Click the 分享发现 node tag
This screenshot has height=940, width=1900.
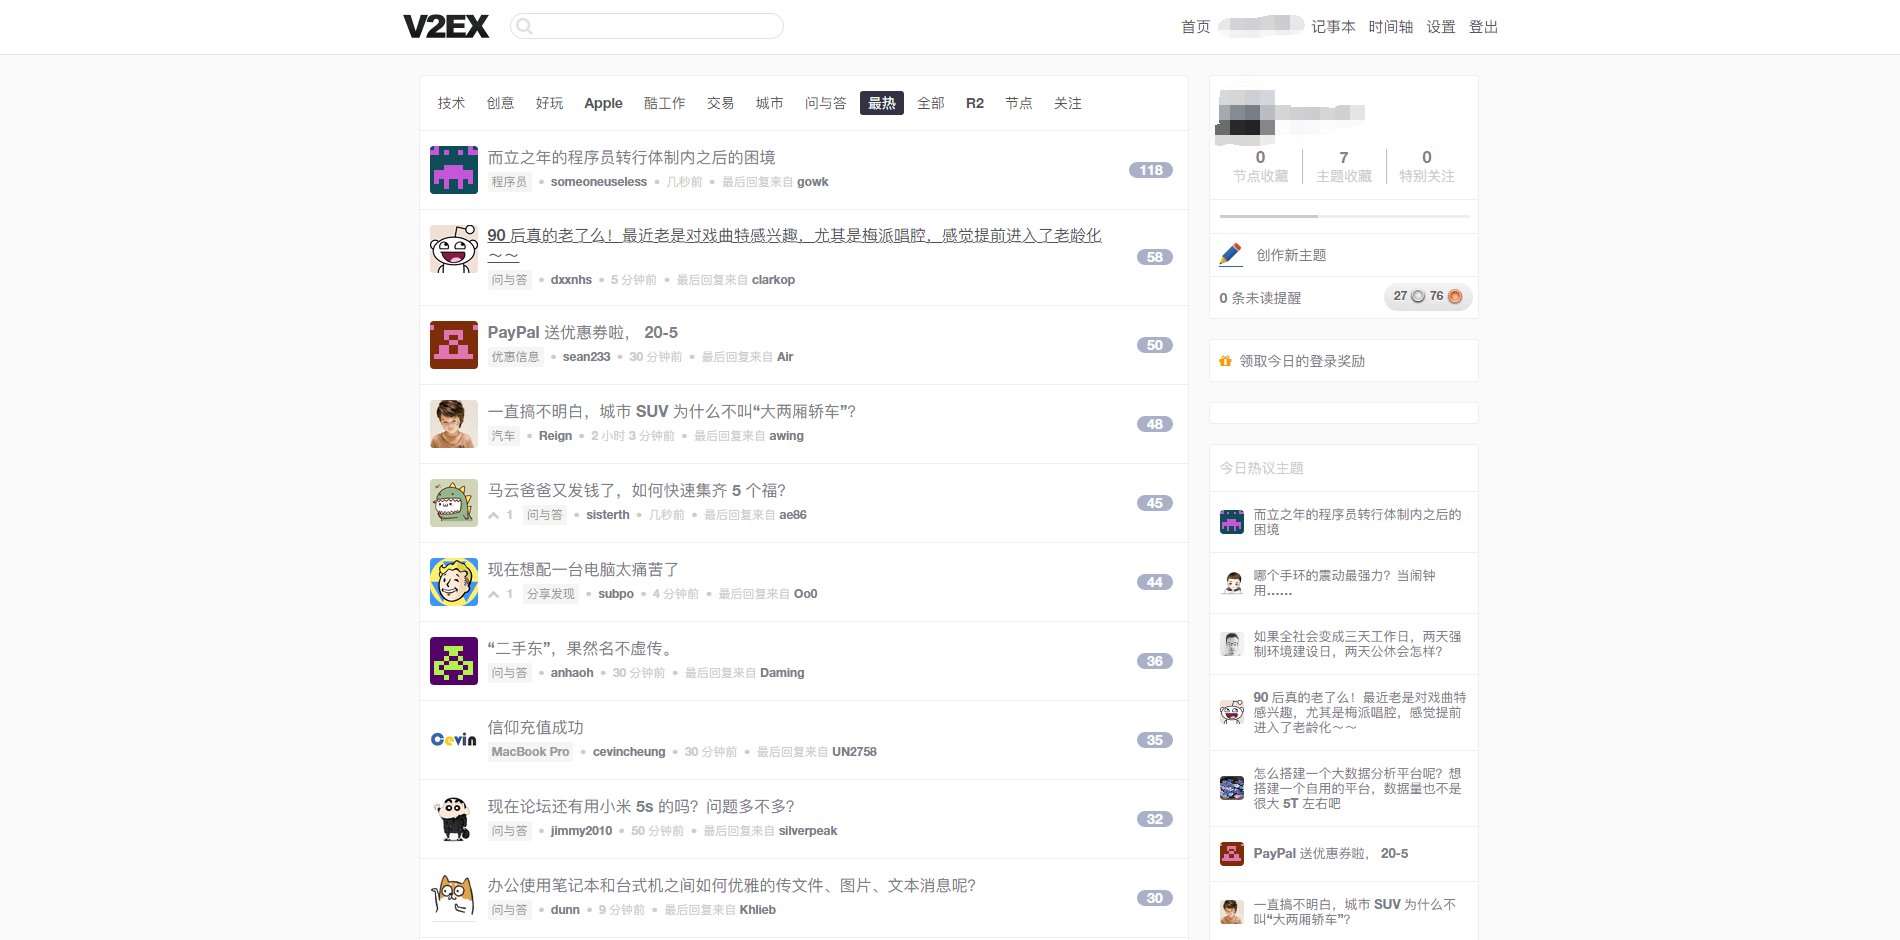pyautogui.click(x=551, y=594)
